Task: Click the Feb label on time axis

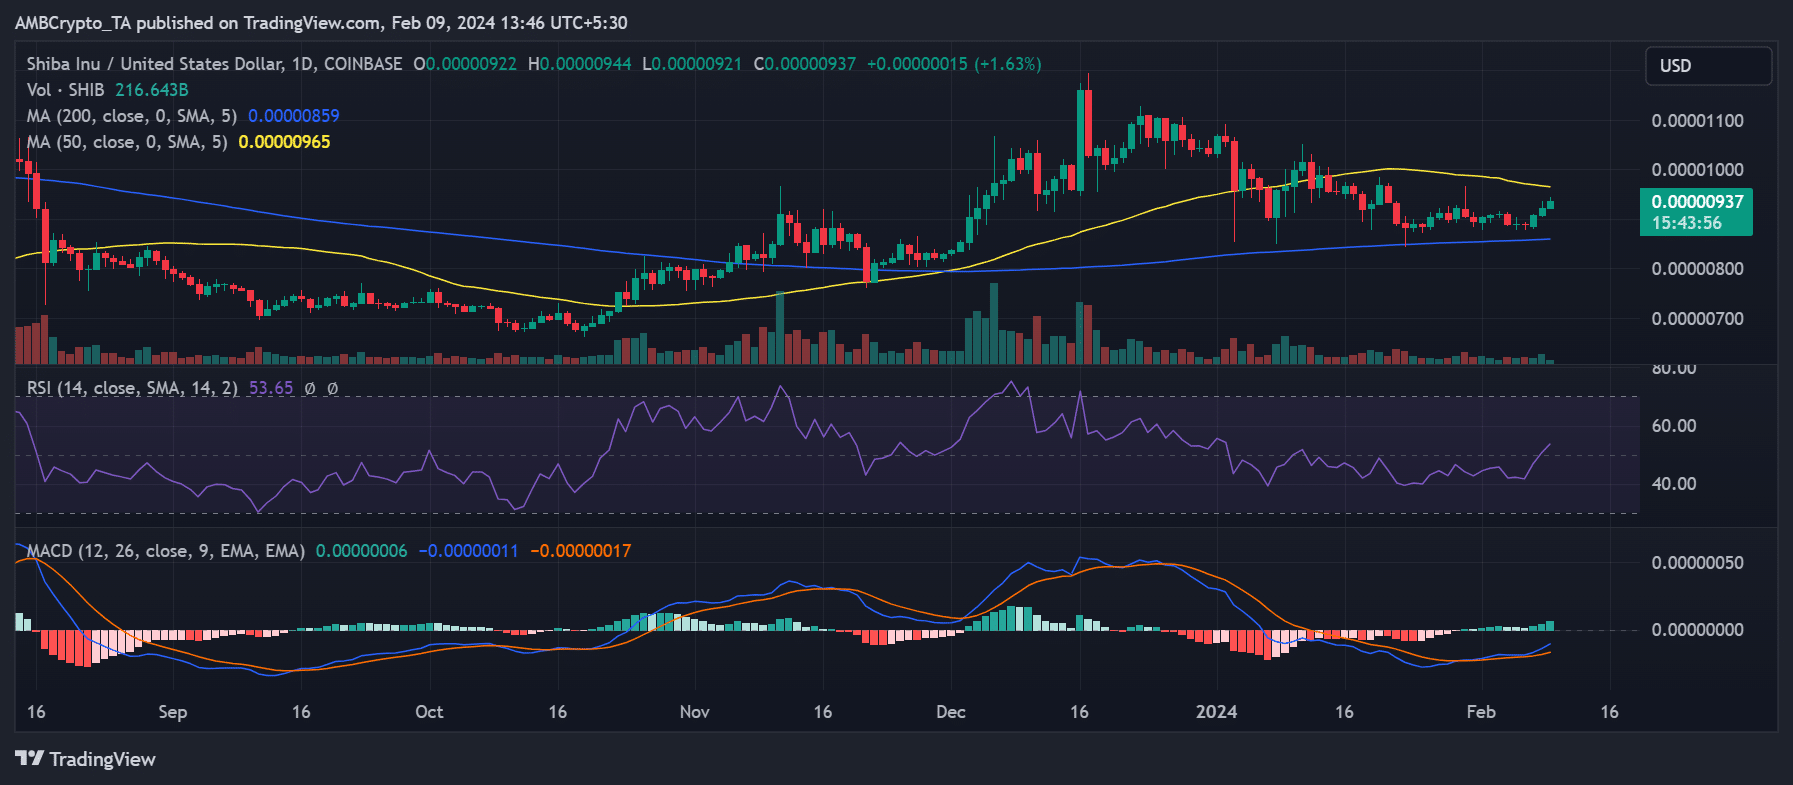Action: [1481, 712]
